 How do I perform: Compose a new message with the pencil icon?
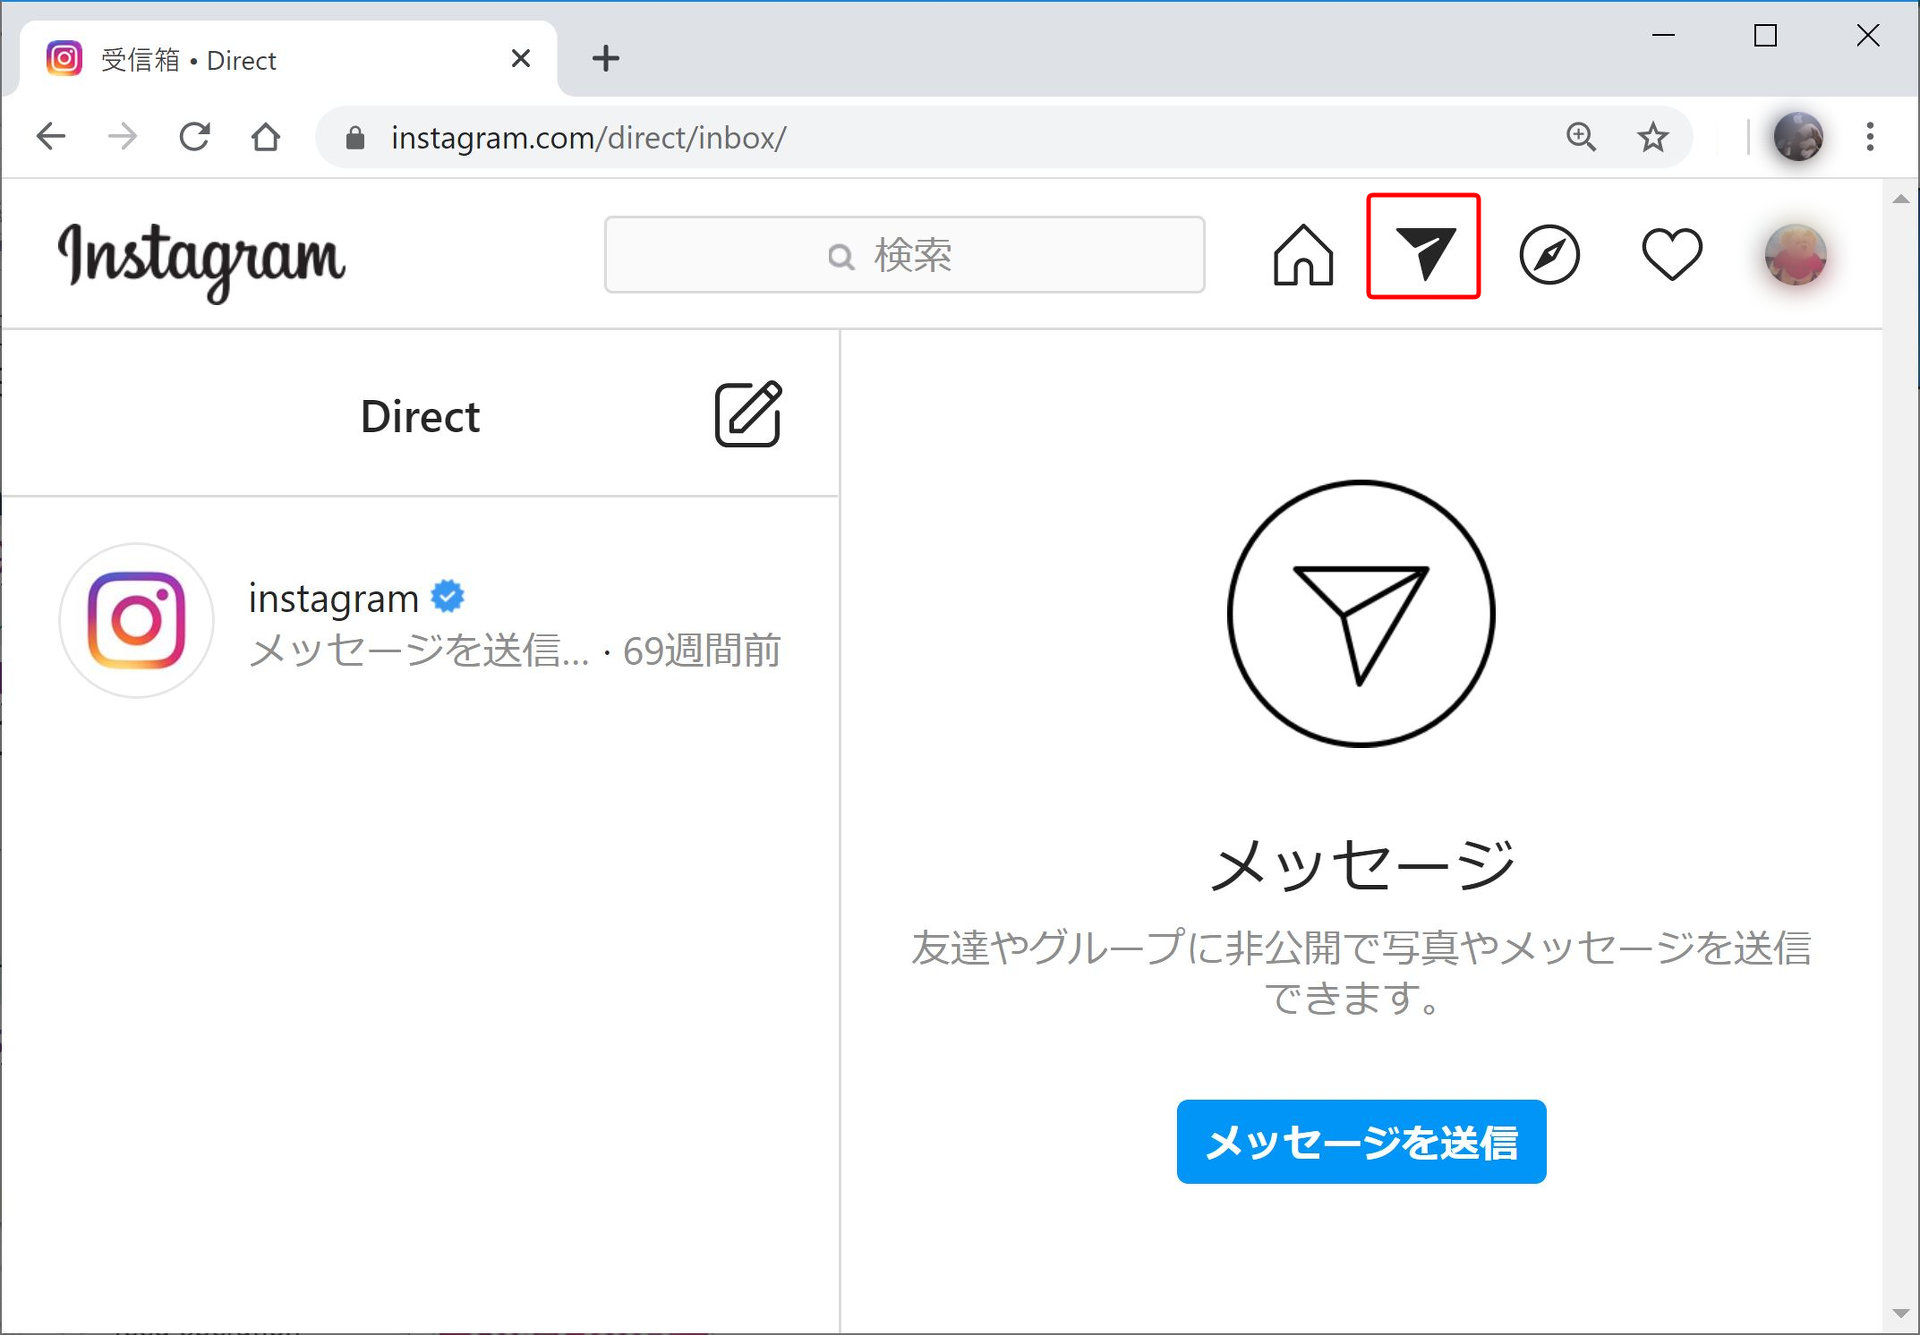coord(748,414)
